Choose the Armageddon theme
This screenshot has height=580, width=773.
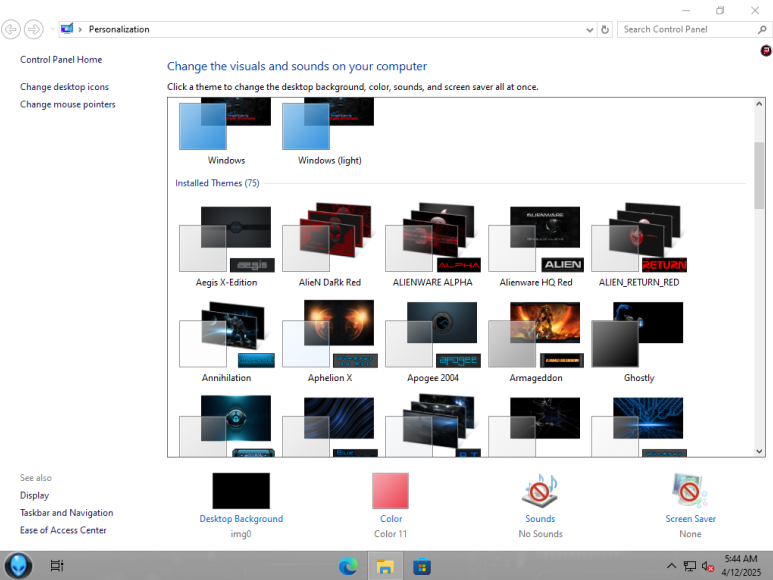[535, 341]
